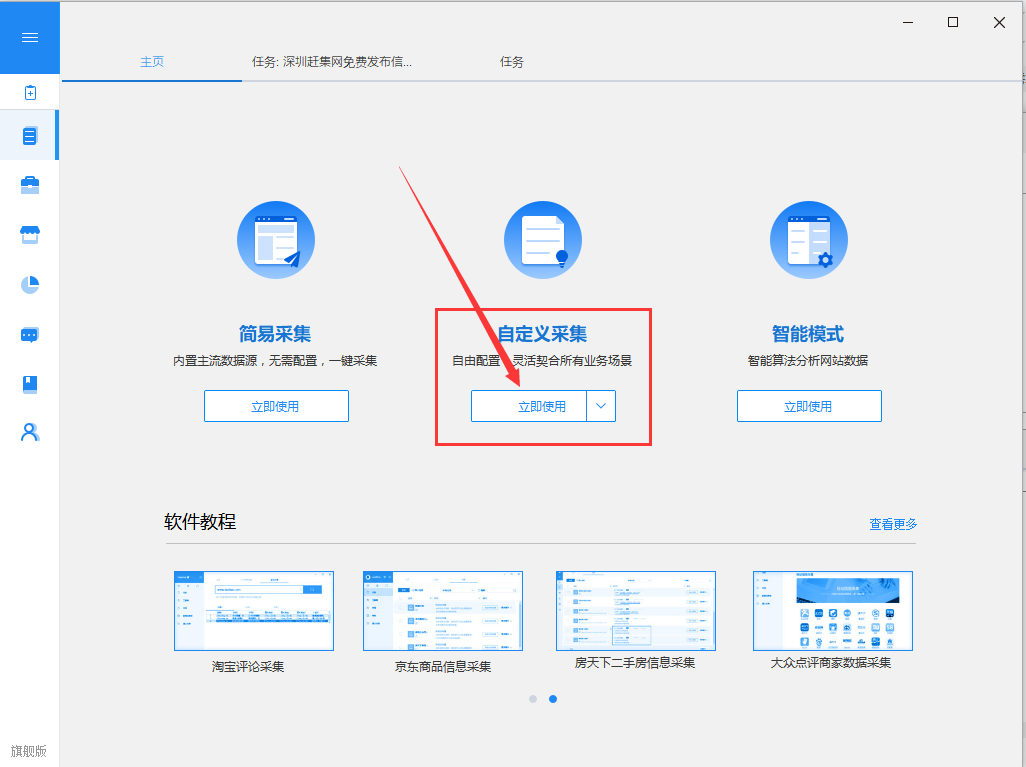Click the 京东商品信息采集 caption
This screenshot has width=1026, height=767.
pyautogui.click(x=443, y=666)
